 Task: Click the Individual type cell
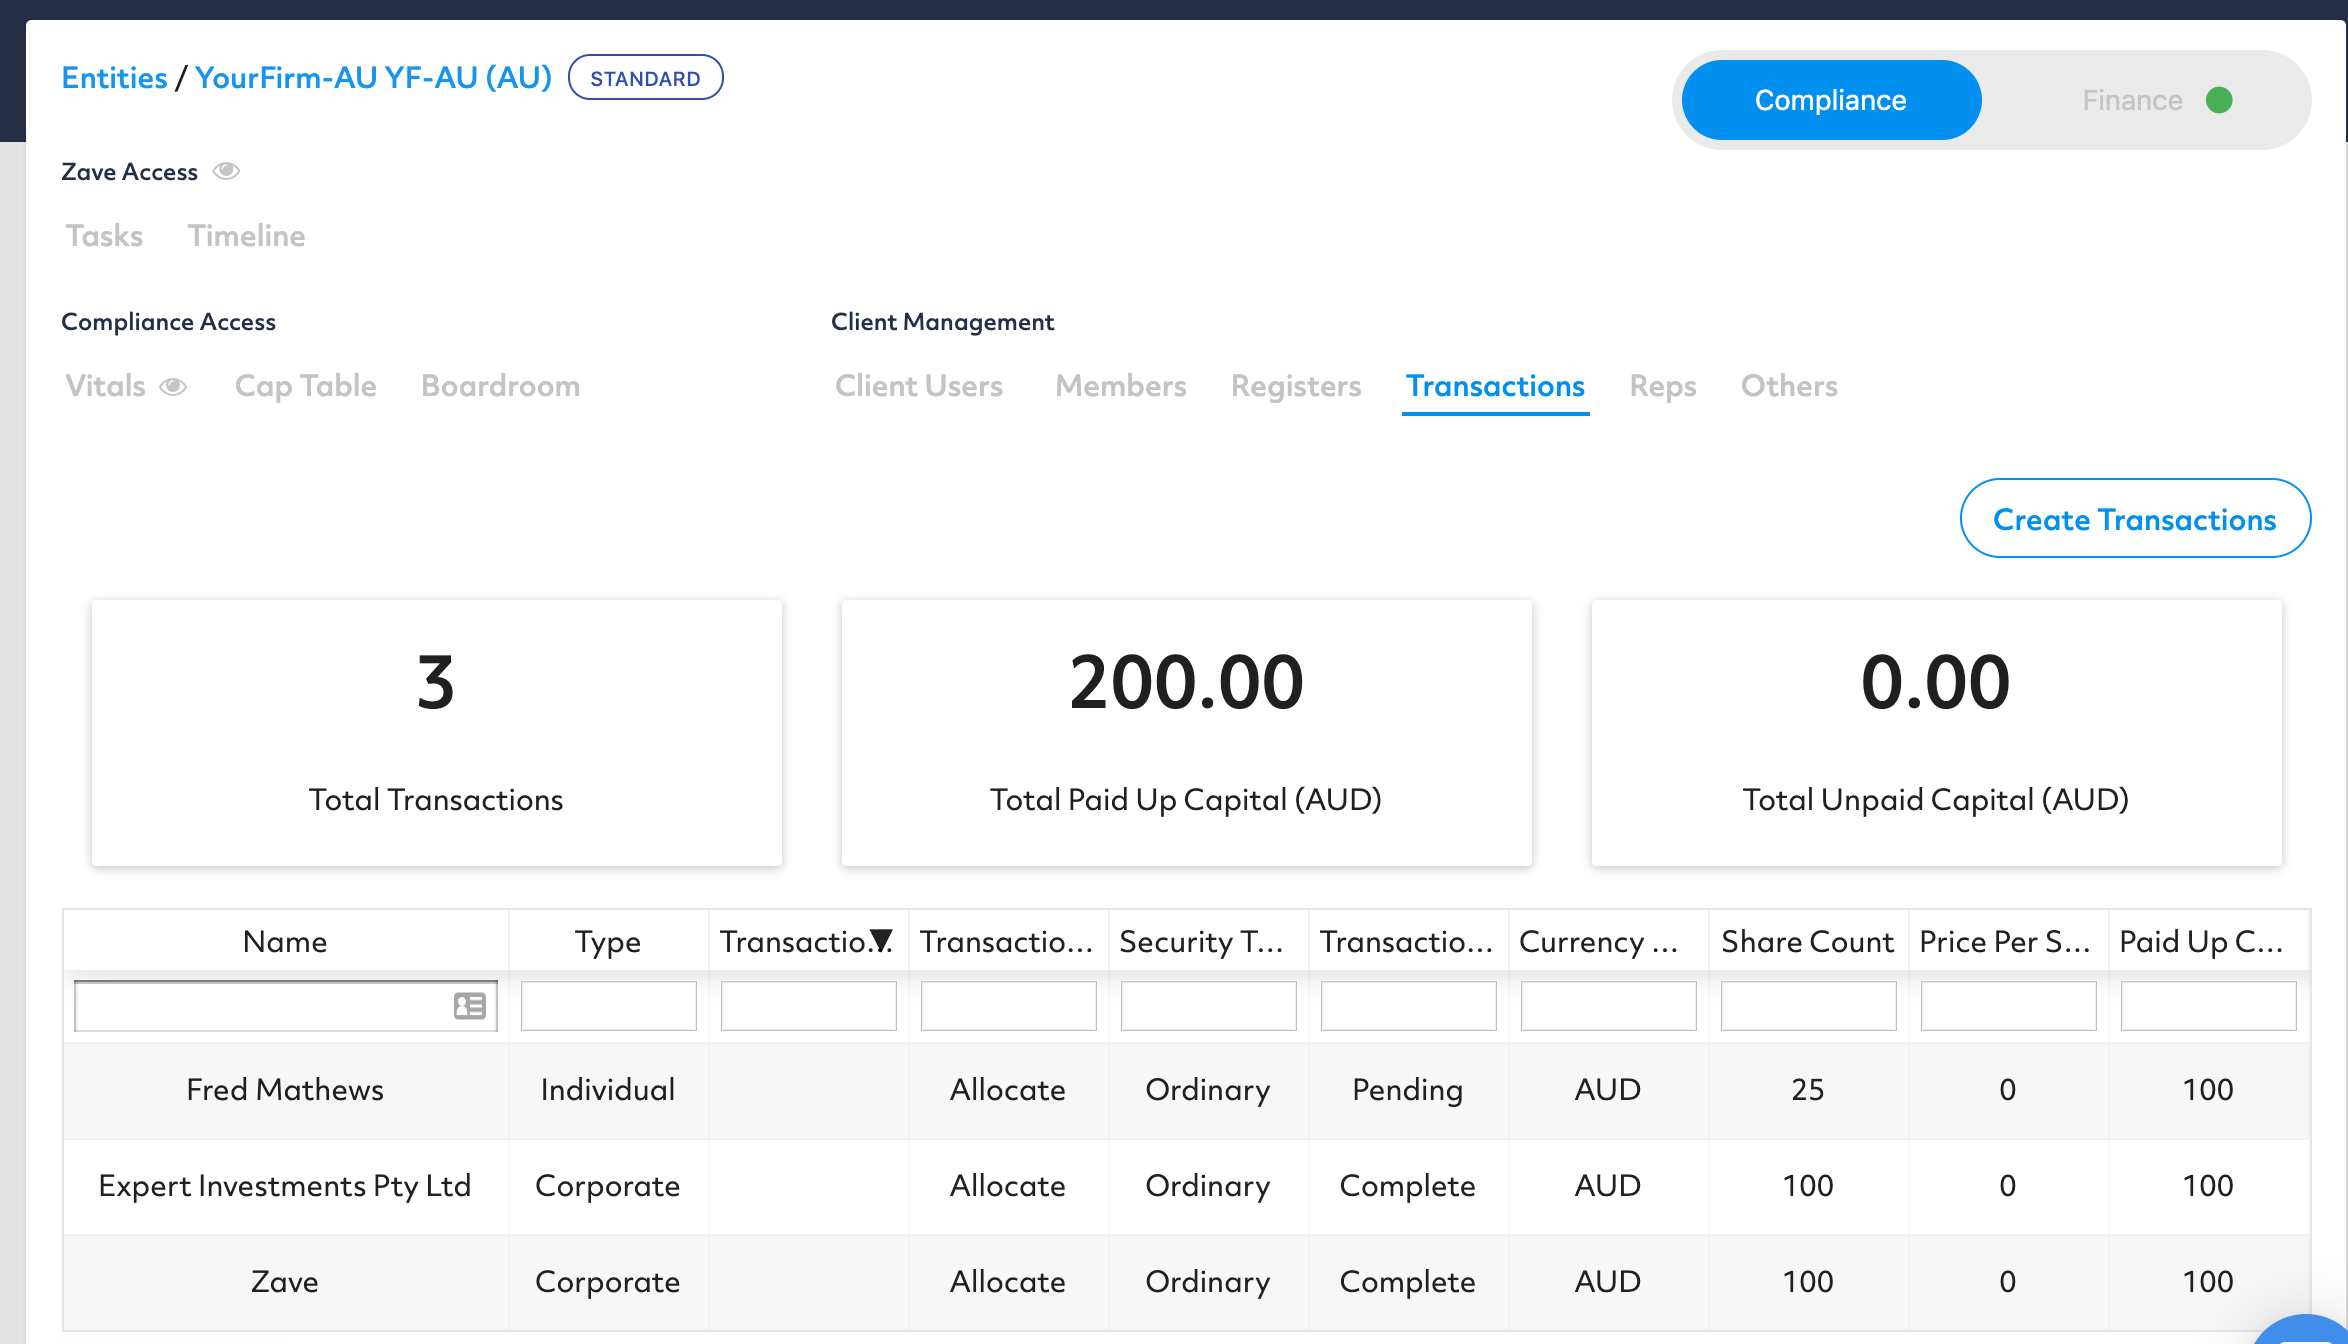[609, 1089]
